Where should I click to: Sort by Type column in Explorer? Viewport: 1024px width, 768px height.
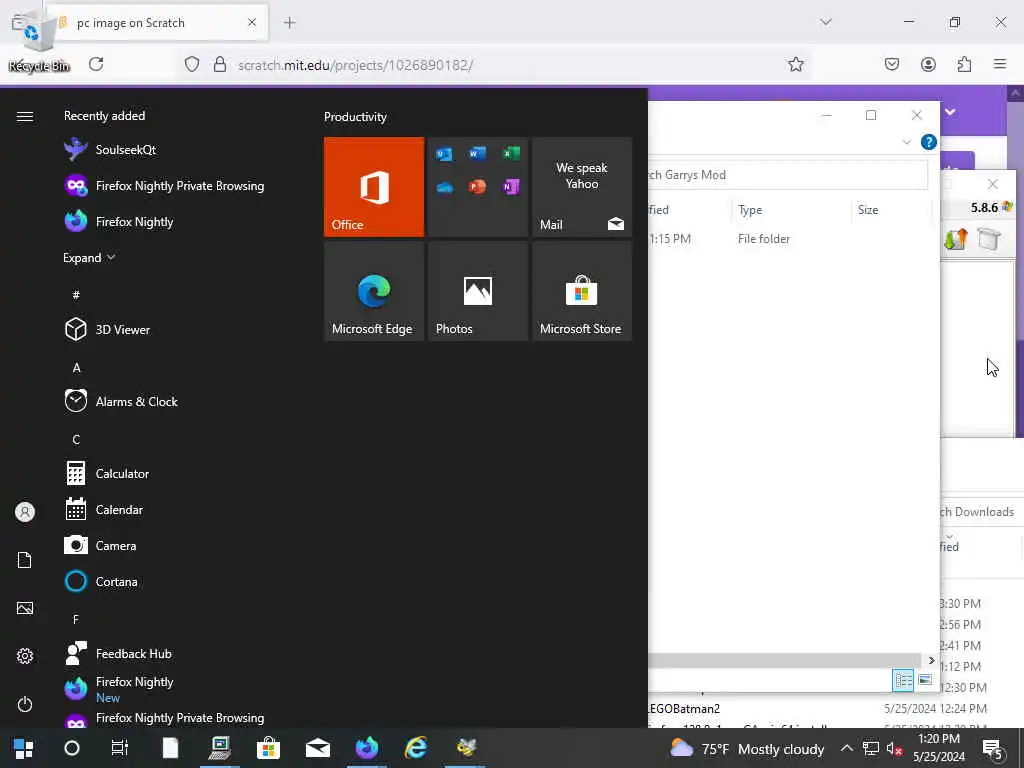(750, 210)
